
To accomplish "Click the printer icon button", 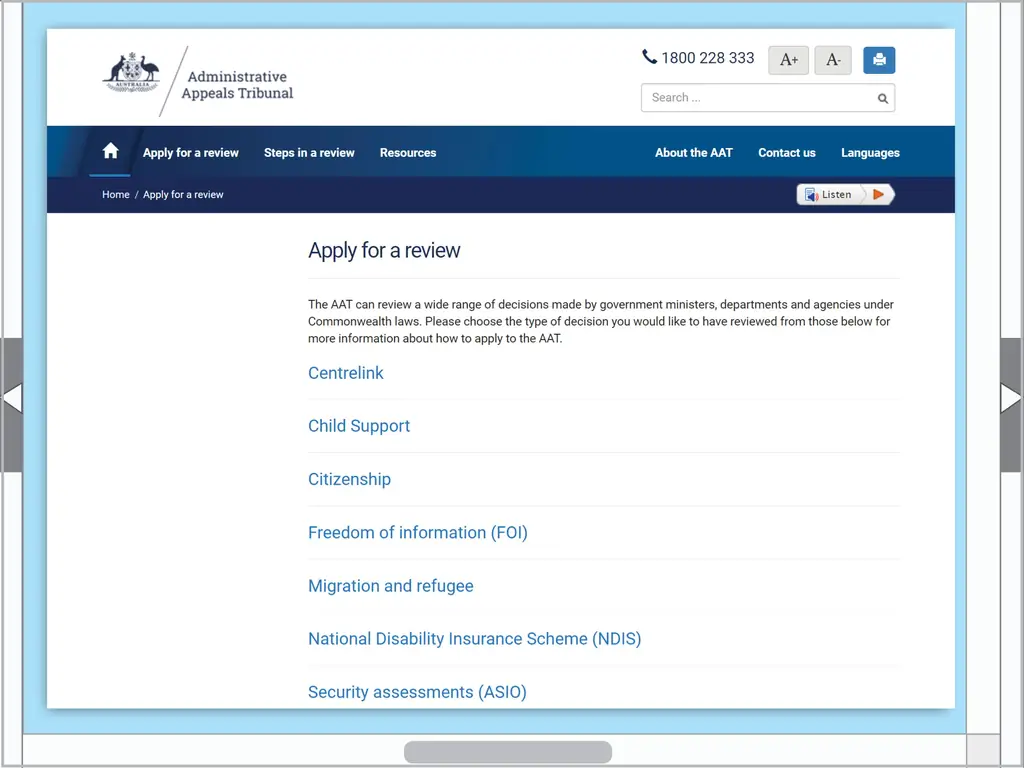I will point(879,60).
